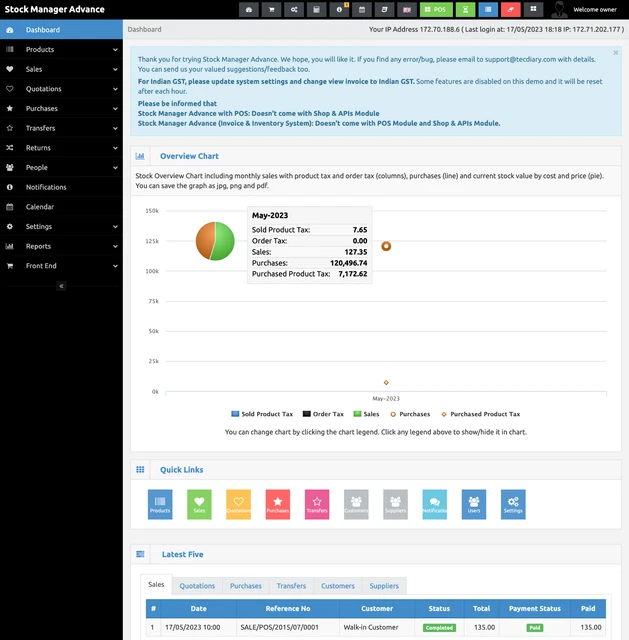Click the Completed status badge
Screen dimensions: 629x640
pos(439,628)
